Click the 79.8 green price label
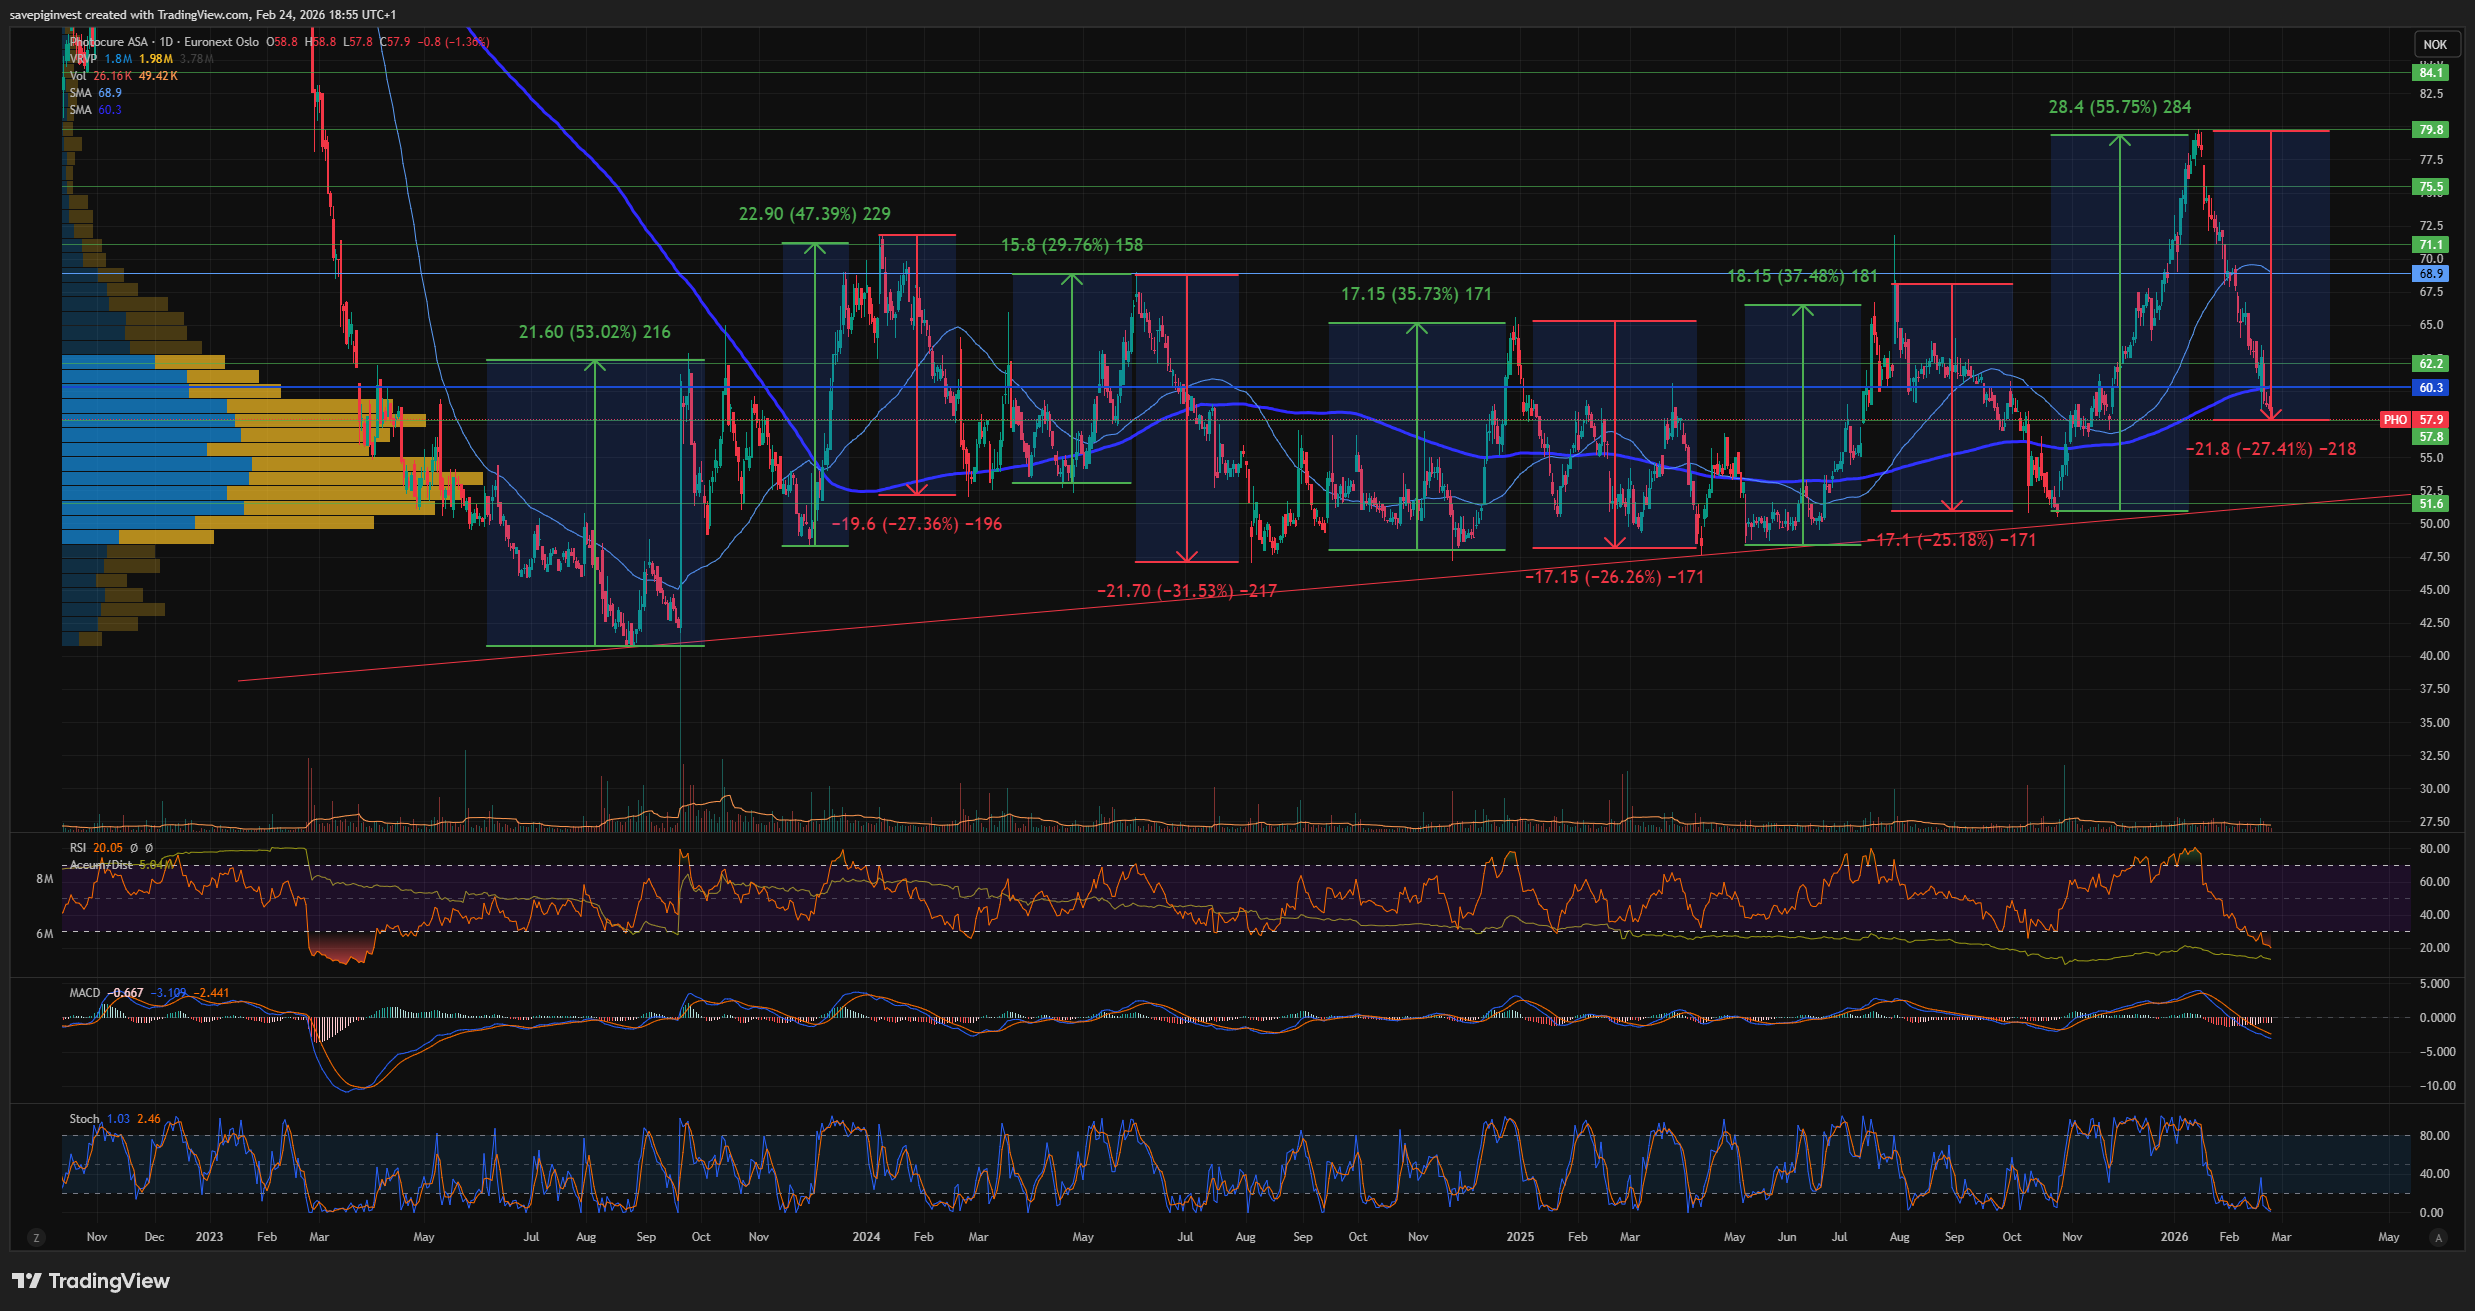Viewport: 2475px width, 1311px height. [x=2430, y=130]
